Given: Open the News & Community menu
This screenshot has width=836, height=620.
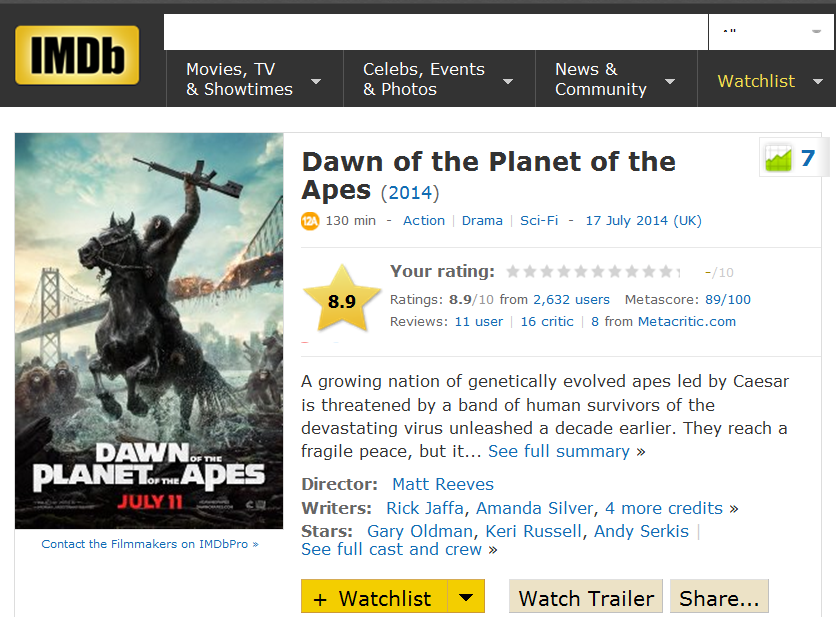Looking at the screenshot, I should pyautogui.click(x=615, y=80).
